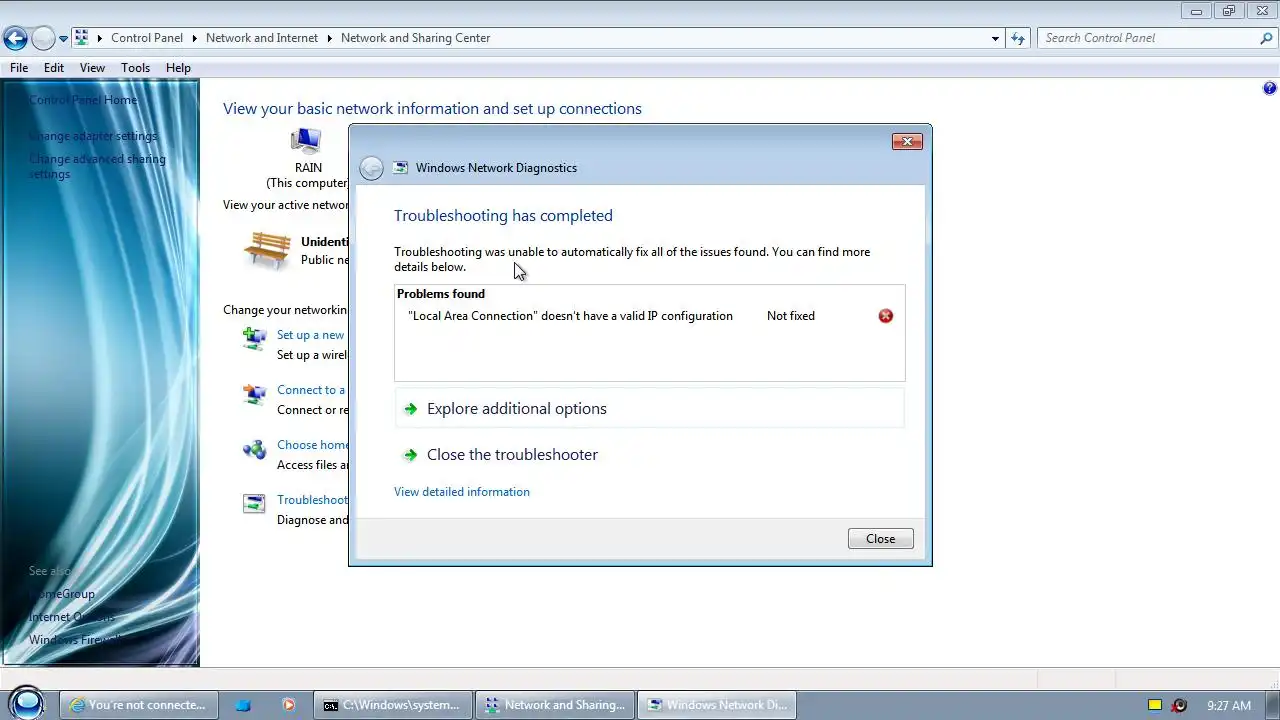Image resolution: width=1280 pixels, height=720 pixels.
Task: Open the Edit menu
Action: click(54, 68)
